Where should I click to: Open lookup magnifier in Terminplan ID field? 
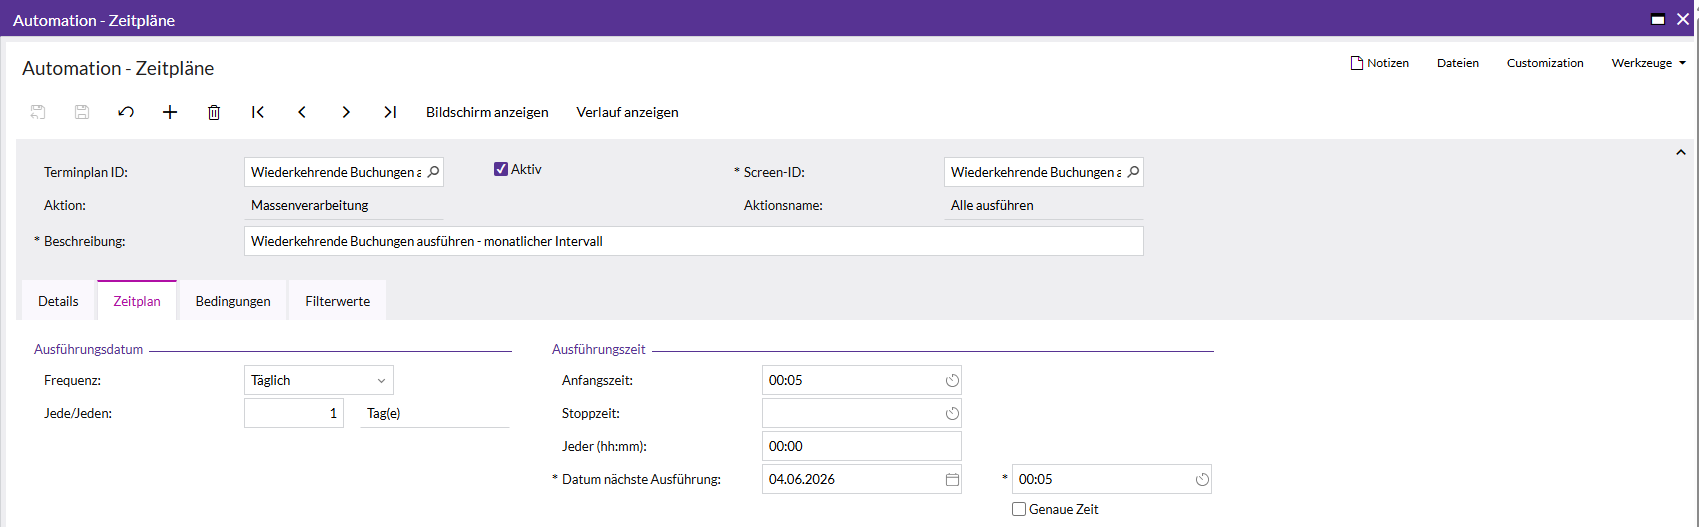coord(433,172)
